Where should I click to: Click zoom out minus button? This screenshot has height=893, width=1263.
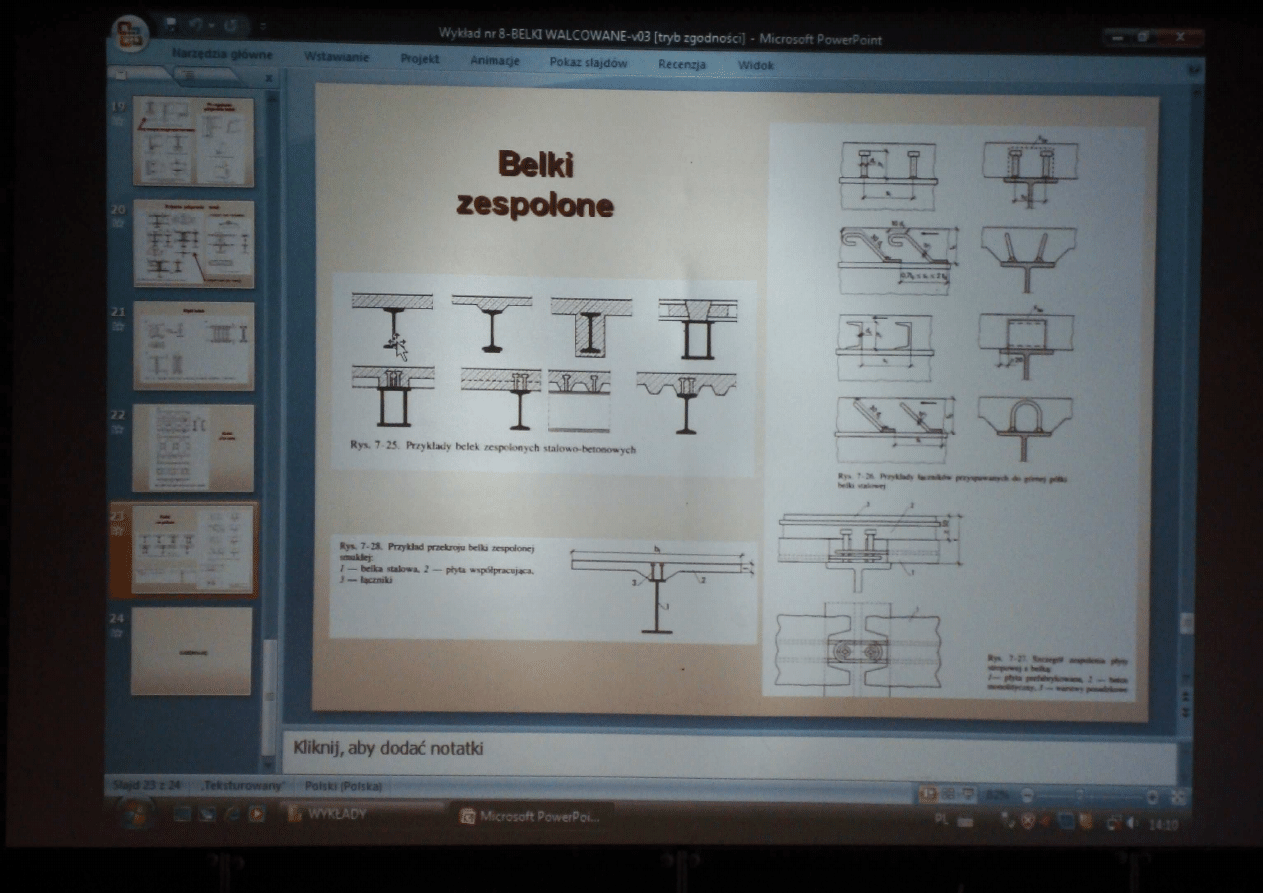[1026, 796]
